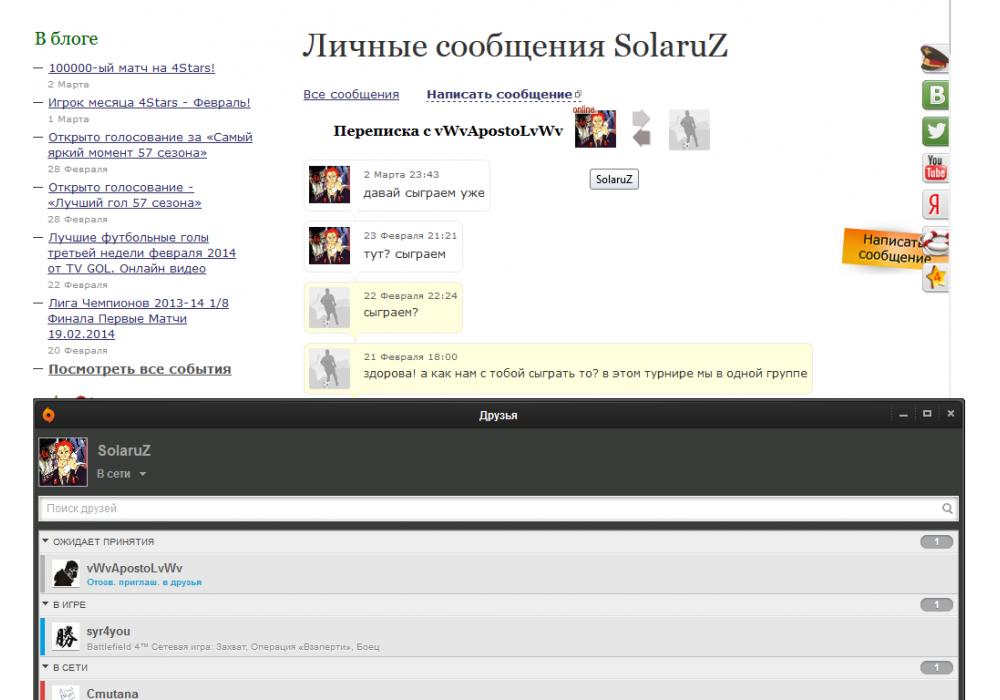Screen dimensions: 1000x700
Task: Open «100000-ый матч на 4Stars!» blog link
Action: [x=131, y=68]
